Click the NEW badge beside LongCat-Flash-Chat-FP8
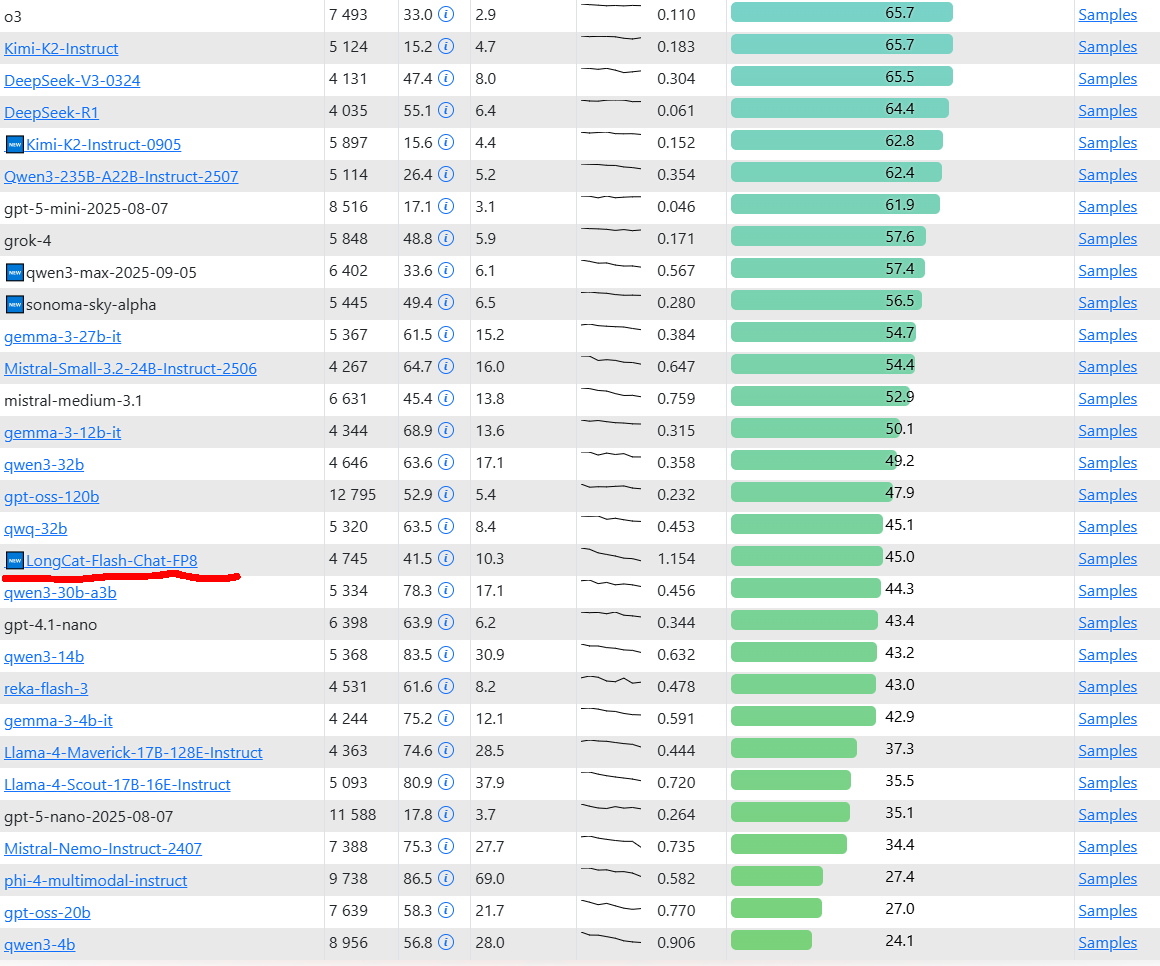 tap(15, 561)
